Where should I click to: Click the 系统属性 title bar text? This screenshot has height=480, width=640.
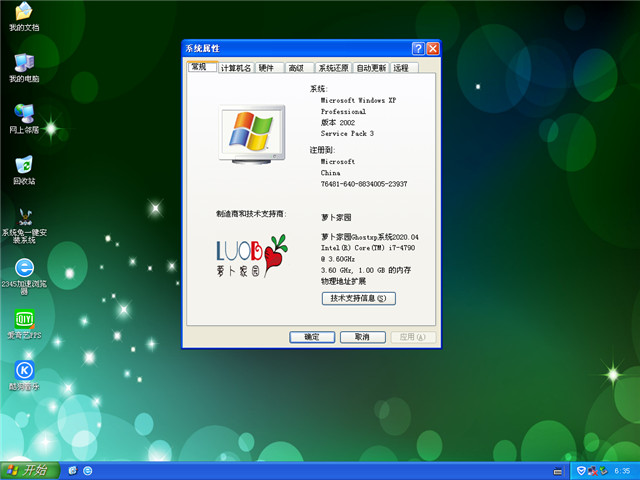point(202,49)
